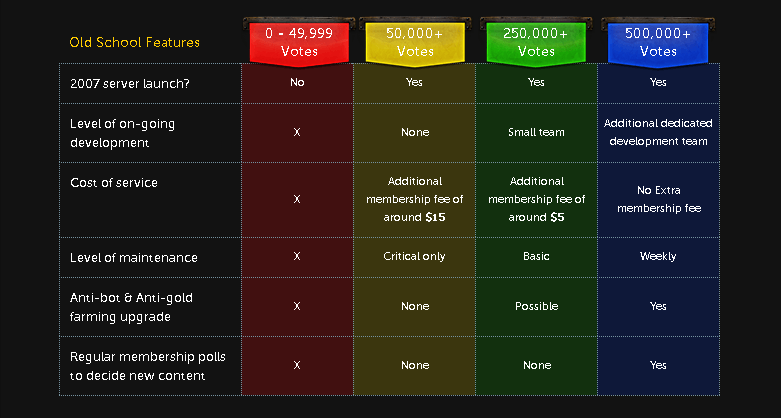781x418 pixels.
Task: Select the Possible anti-bot cell
Action: tap(536, 306)
